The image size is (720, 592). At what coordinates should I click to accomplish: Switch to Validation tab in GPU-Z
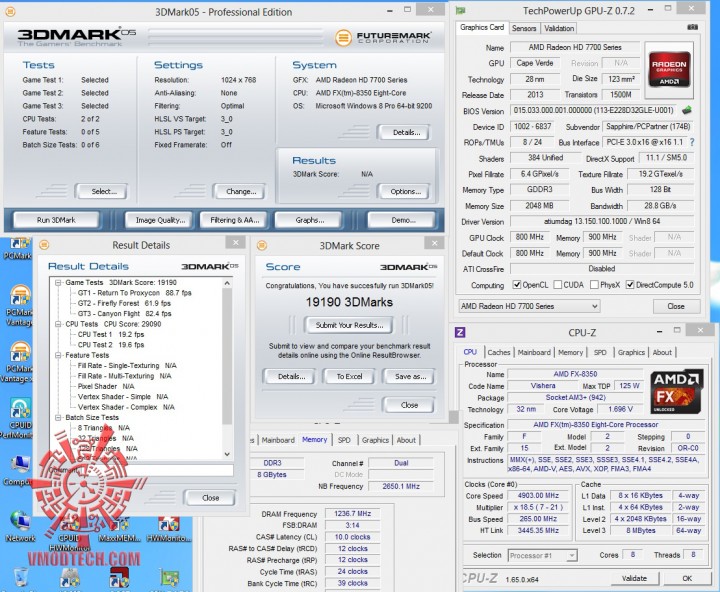[559, 28]
